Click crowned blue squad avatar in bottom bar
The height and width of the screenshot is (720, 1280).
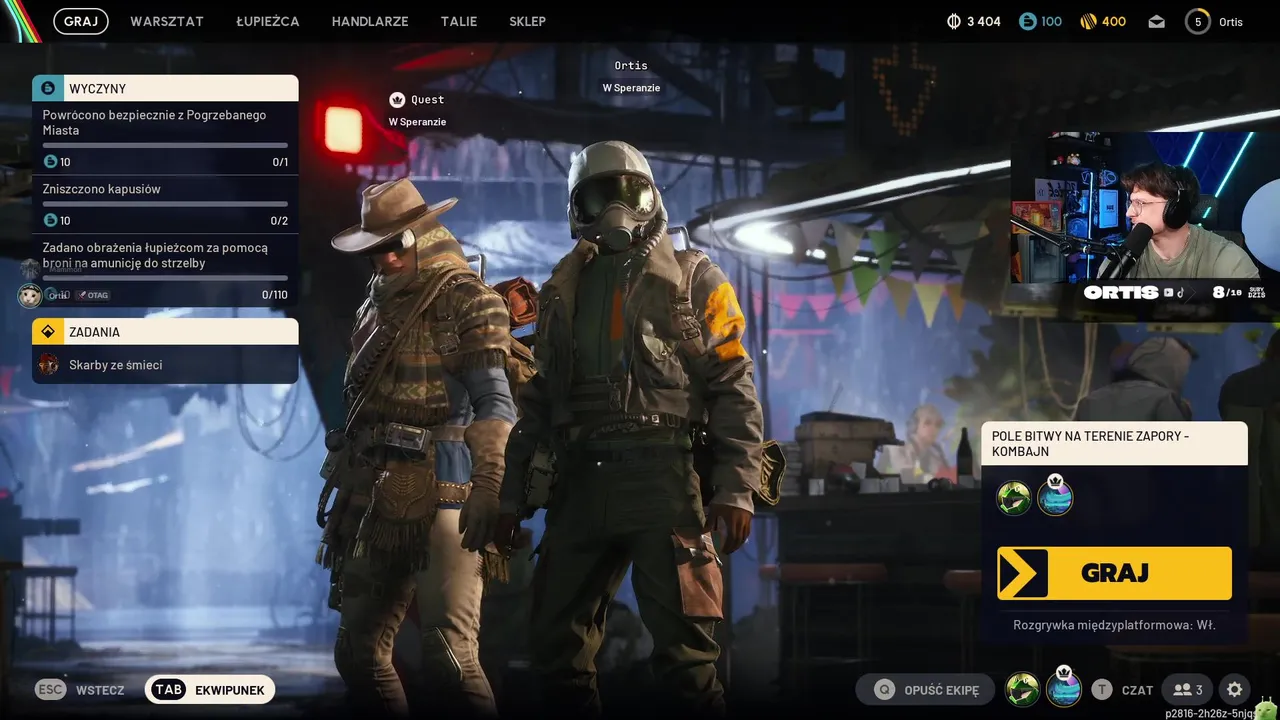point(1064,687)
